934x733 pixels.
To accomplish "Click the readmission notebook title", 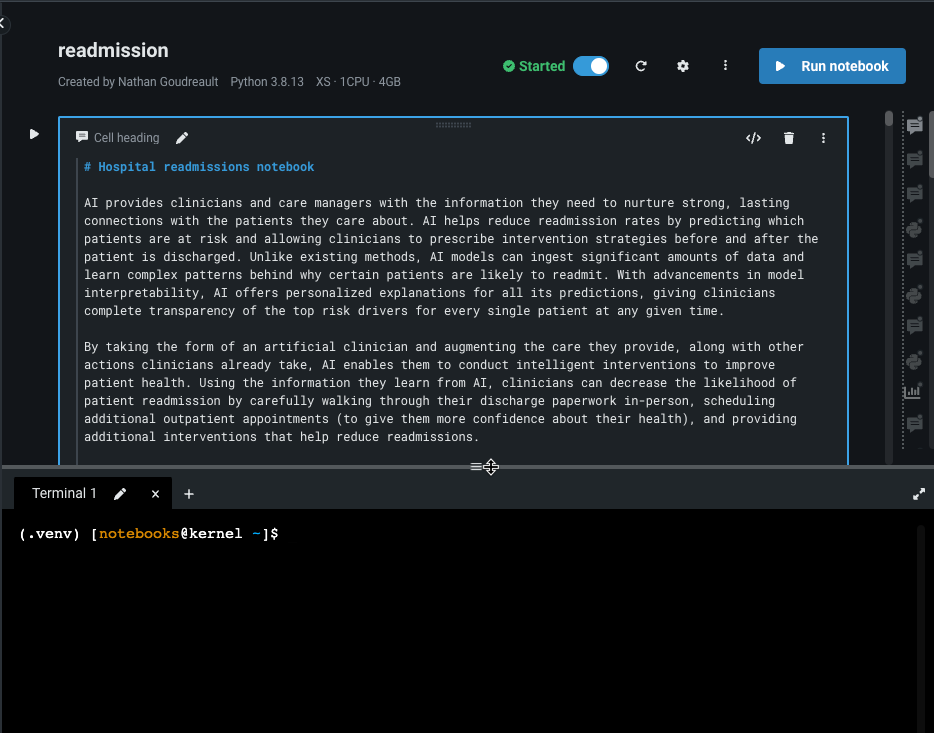I will coord(113,50).
